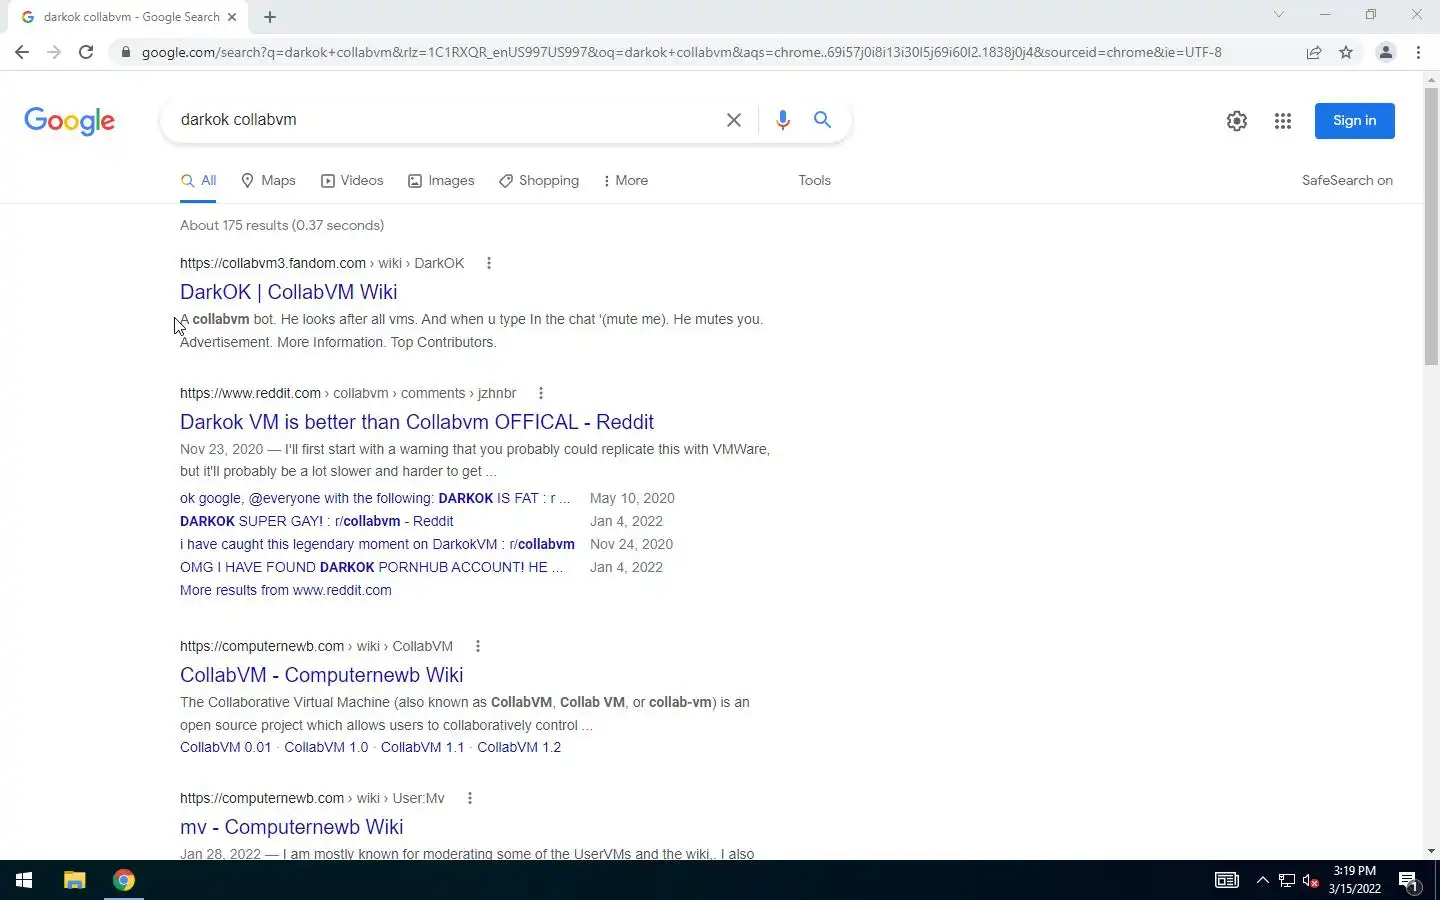Open the 'DARKOK SUPER GAY!' Reddit sublink
The image size is (1440, 900).
tap(317, 521)
